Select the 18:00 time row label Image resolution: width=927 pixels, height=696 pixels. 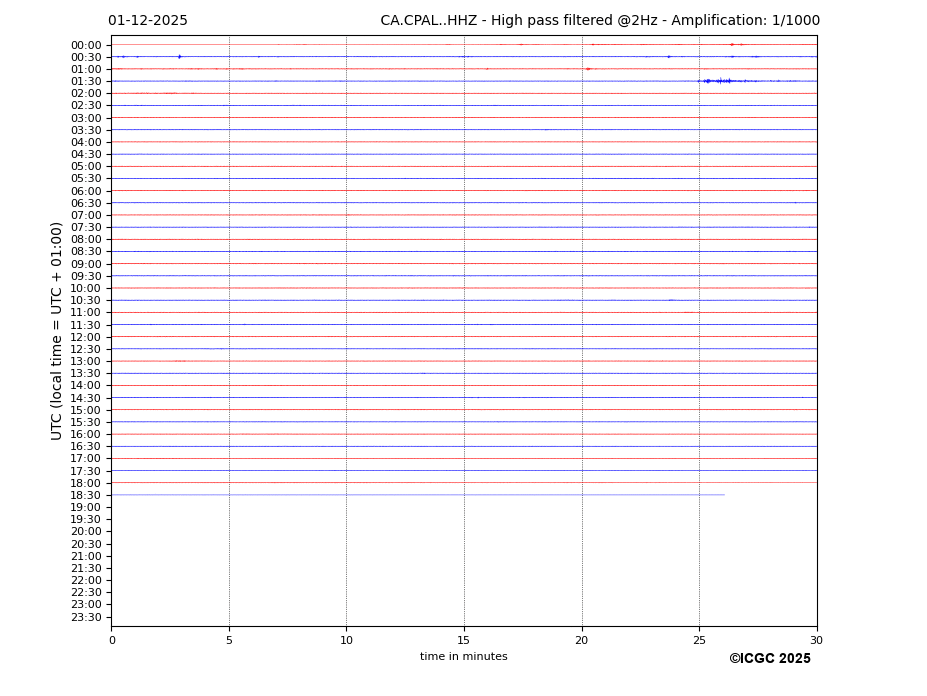(86, 483)
